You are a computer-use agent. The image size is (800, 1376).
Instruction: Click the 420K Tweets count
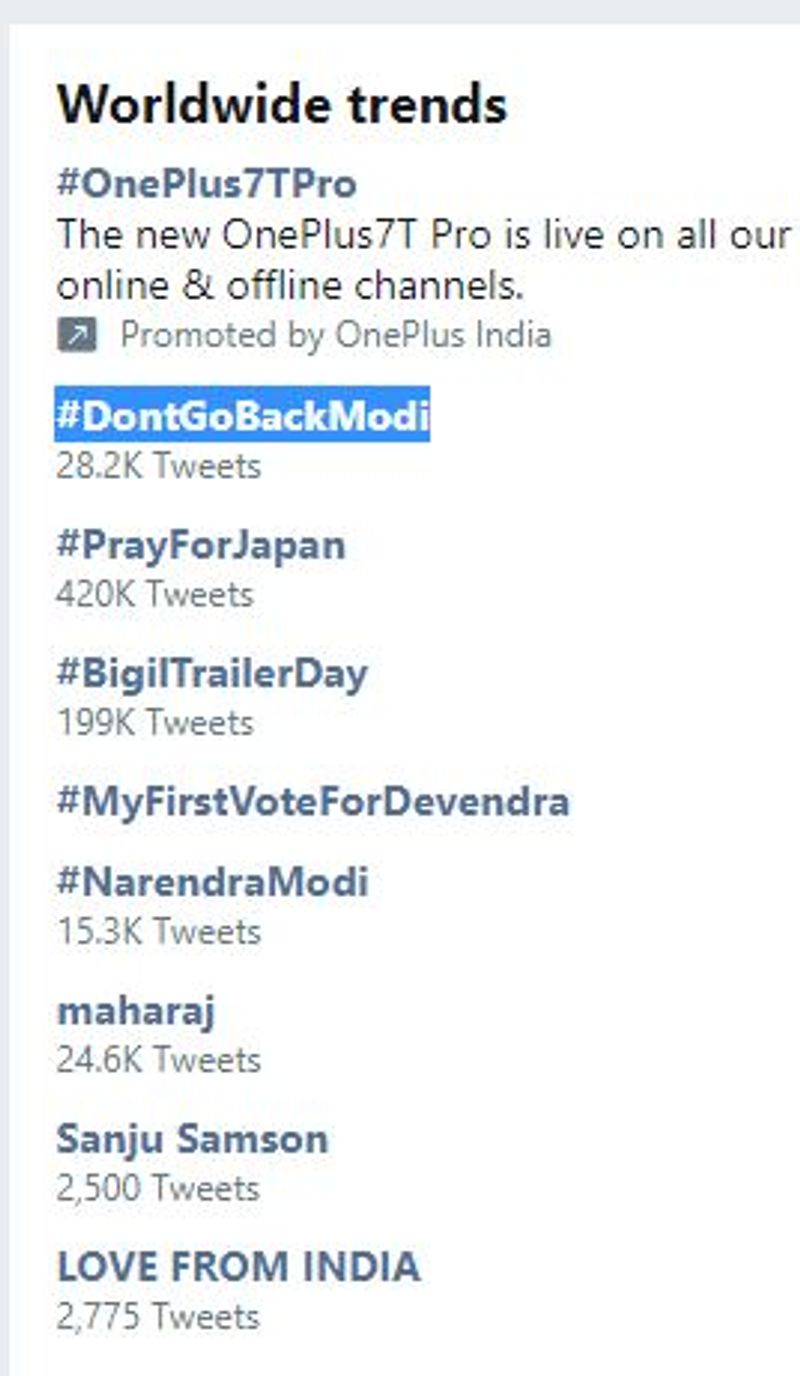[x=155, y=595]
